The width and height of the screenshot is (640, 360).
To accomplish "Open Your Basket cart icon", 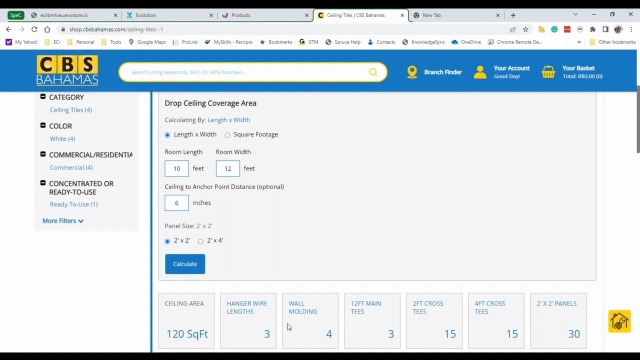I will click(548, 72).
